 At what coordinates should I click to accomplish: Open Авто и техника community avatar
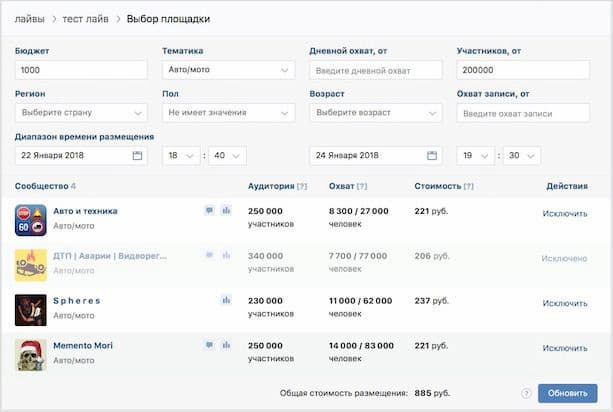tap(31, 220)
